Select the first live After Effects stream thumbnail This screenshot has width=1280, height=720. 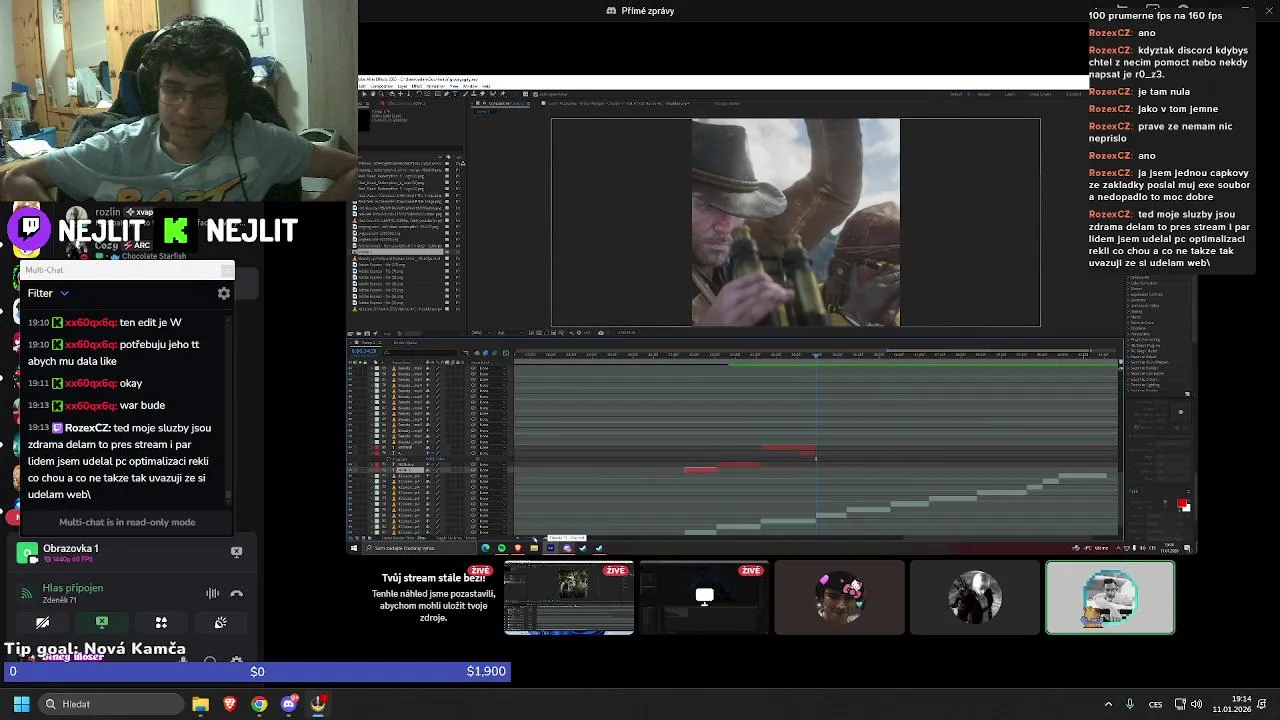point(569,598)
